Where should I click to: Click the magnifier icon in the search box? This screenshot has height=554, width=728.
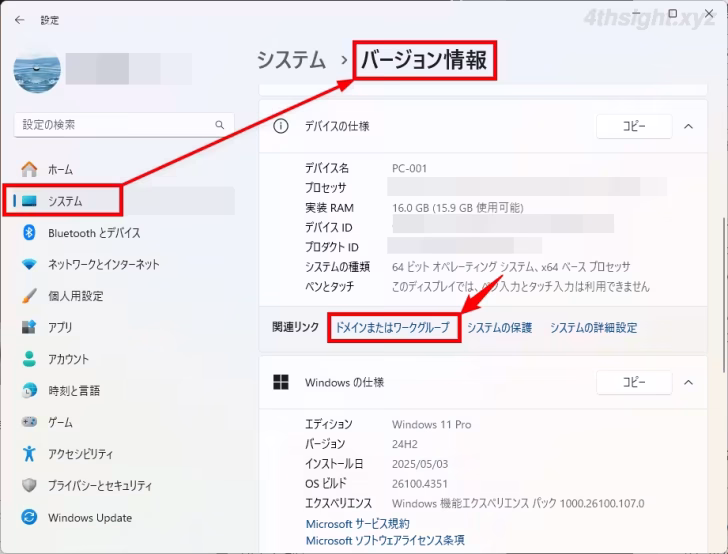pos(220,124)
